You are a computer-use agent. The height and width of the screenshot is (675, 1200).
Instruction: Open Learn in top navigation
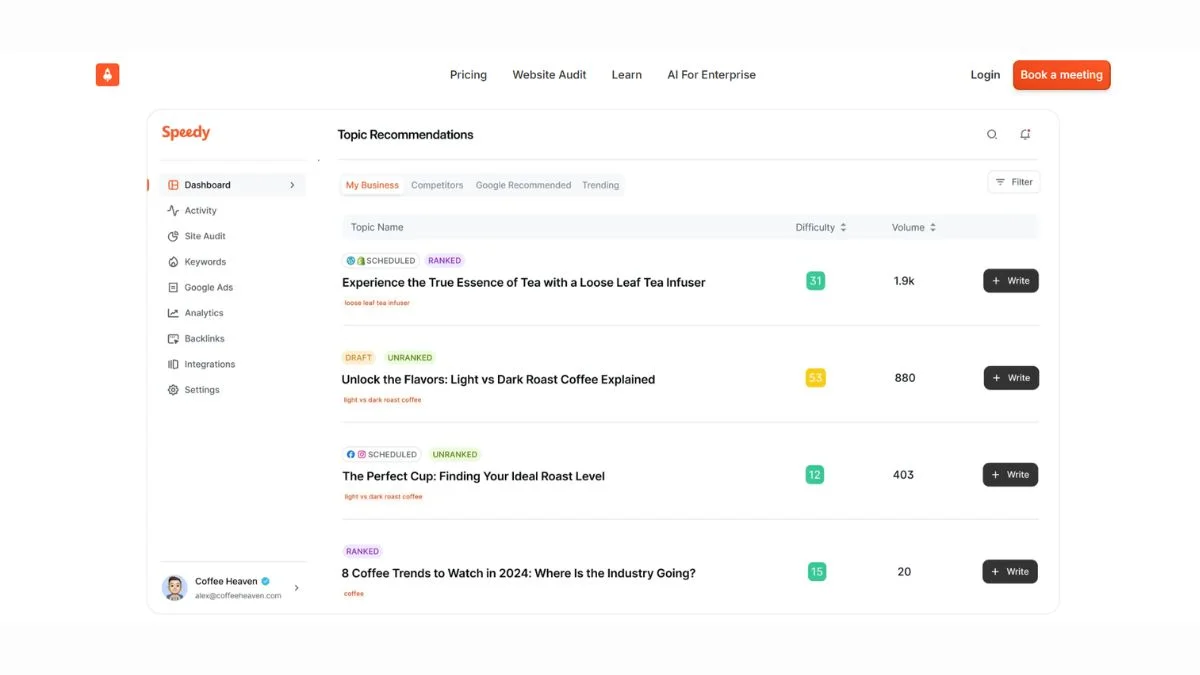click(x=627, y=75)
